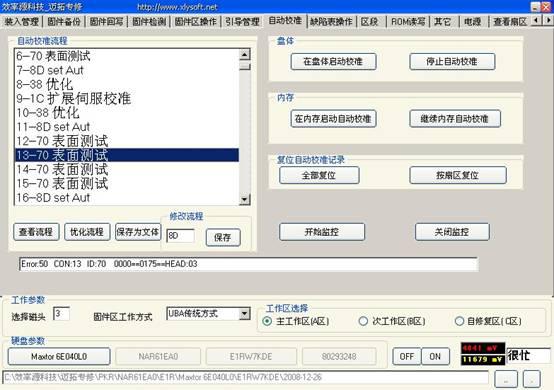Screen dimensions: 554x390
Task: Click second small button beside path field
Action: coord(531,379)
